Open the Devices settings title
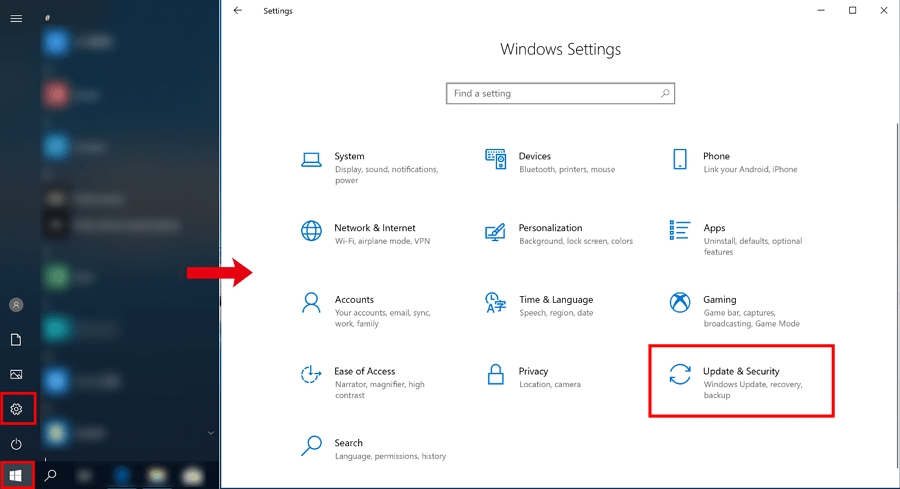This screenshot has width=900, height=489. pos(534,156)
